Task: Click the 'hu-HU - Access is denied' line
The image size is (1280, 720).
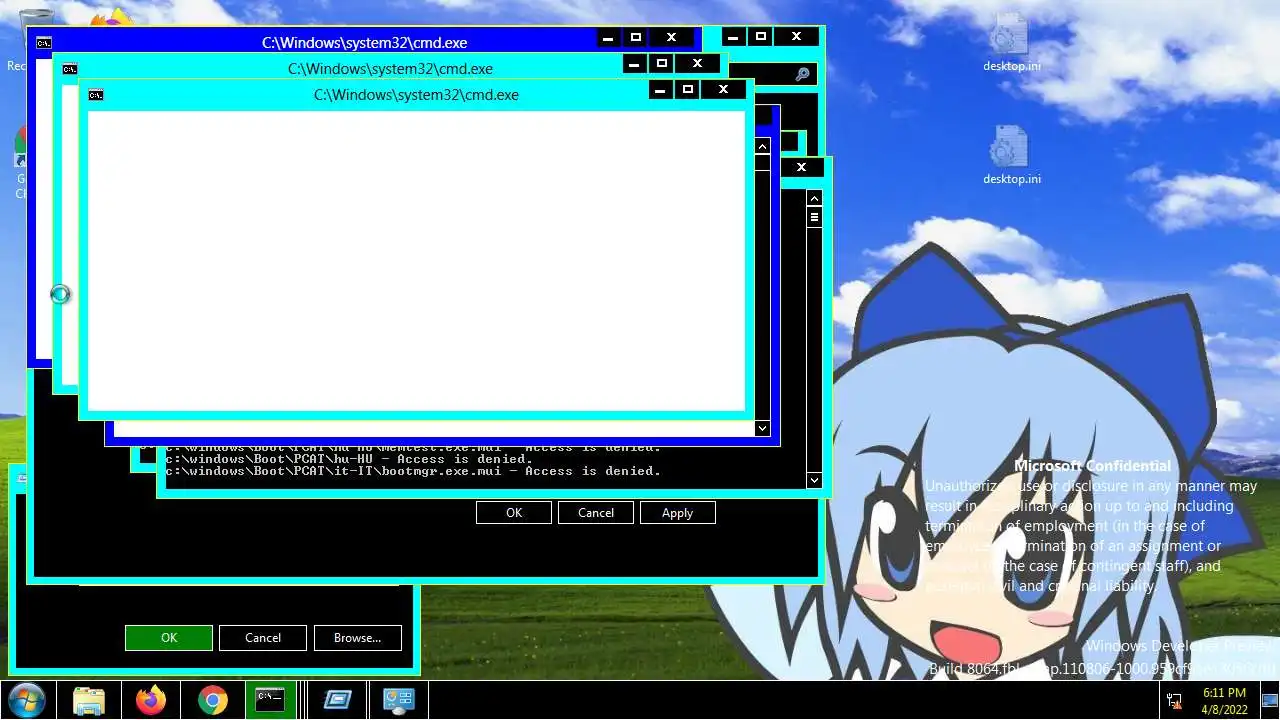Action: point(349,459)
